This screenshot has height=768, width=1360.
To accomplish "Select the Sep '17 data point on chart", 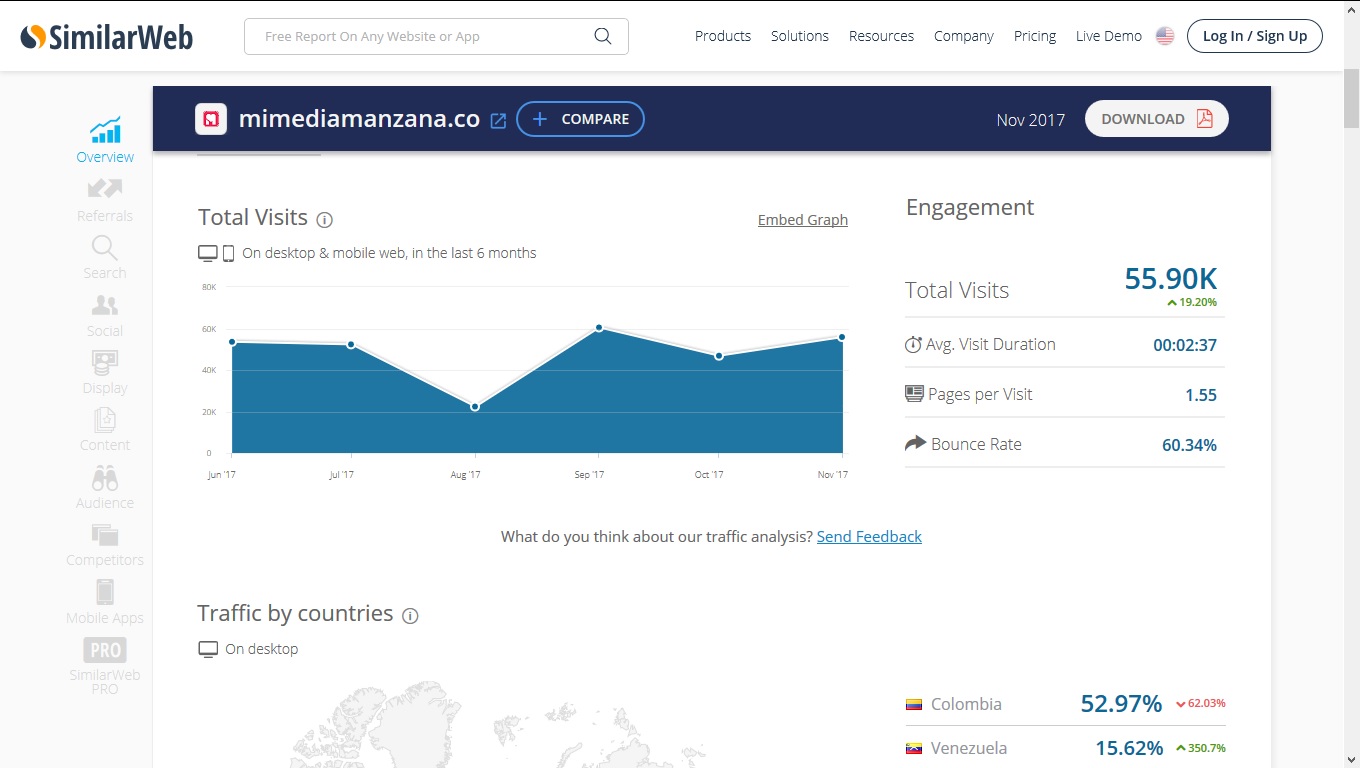I will coord(599,327).
